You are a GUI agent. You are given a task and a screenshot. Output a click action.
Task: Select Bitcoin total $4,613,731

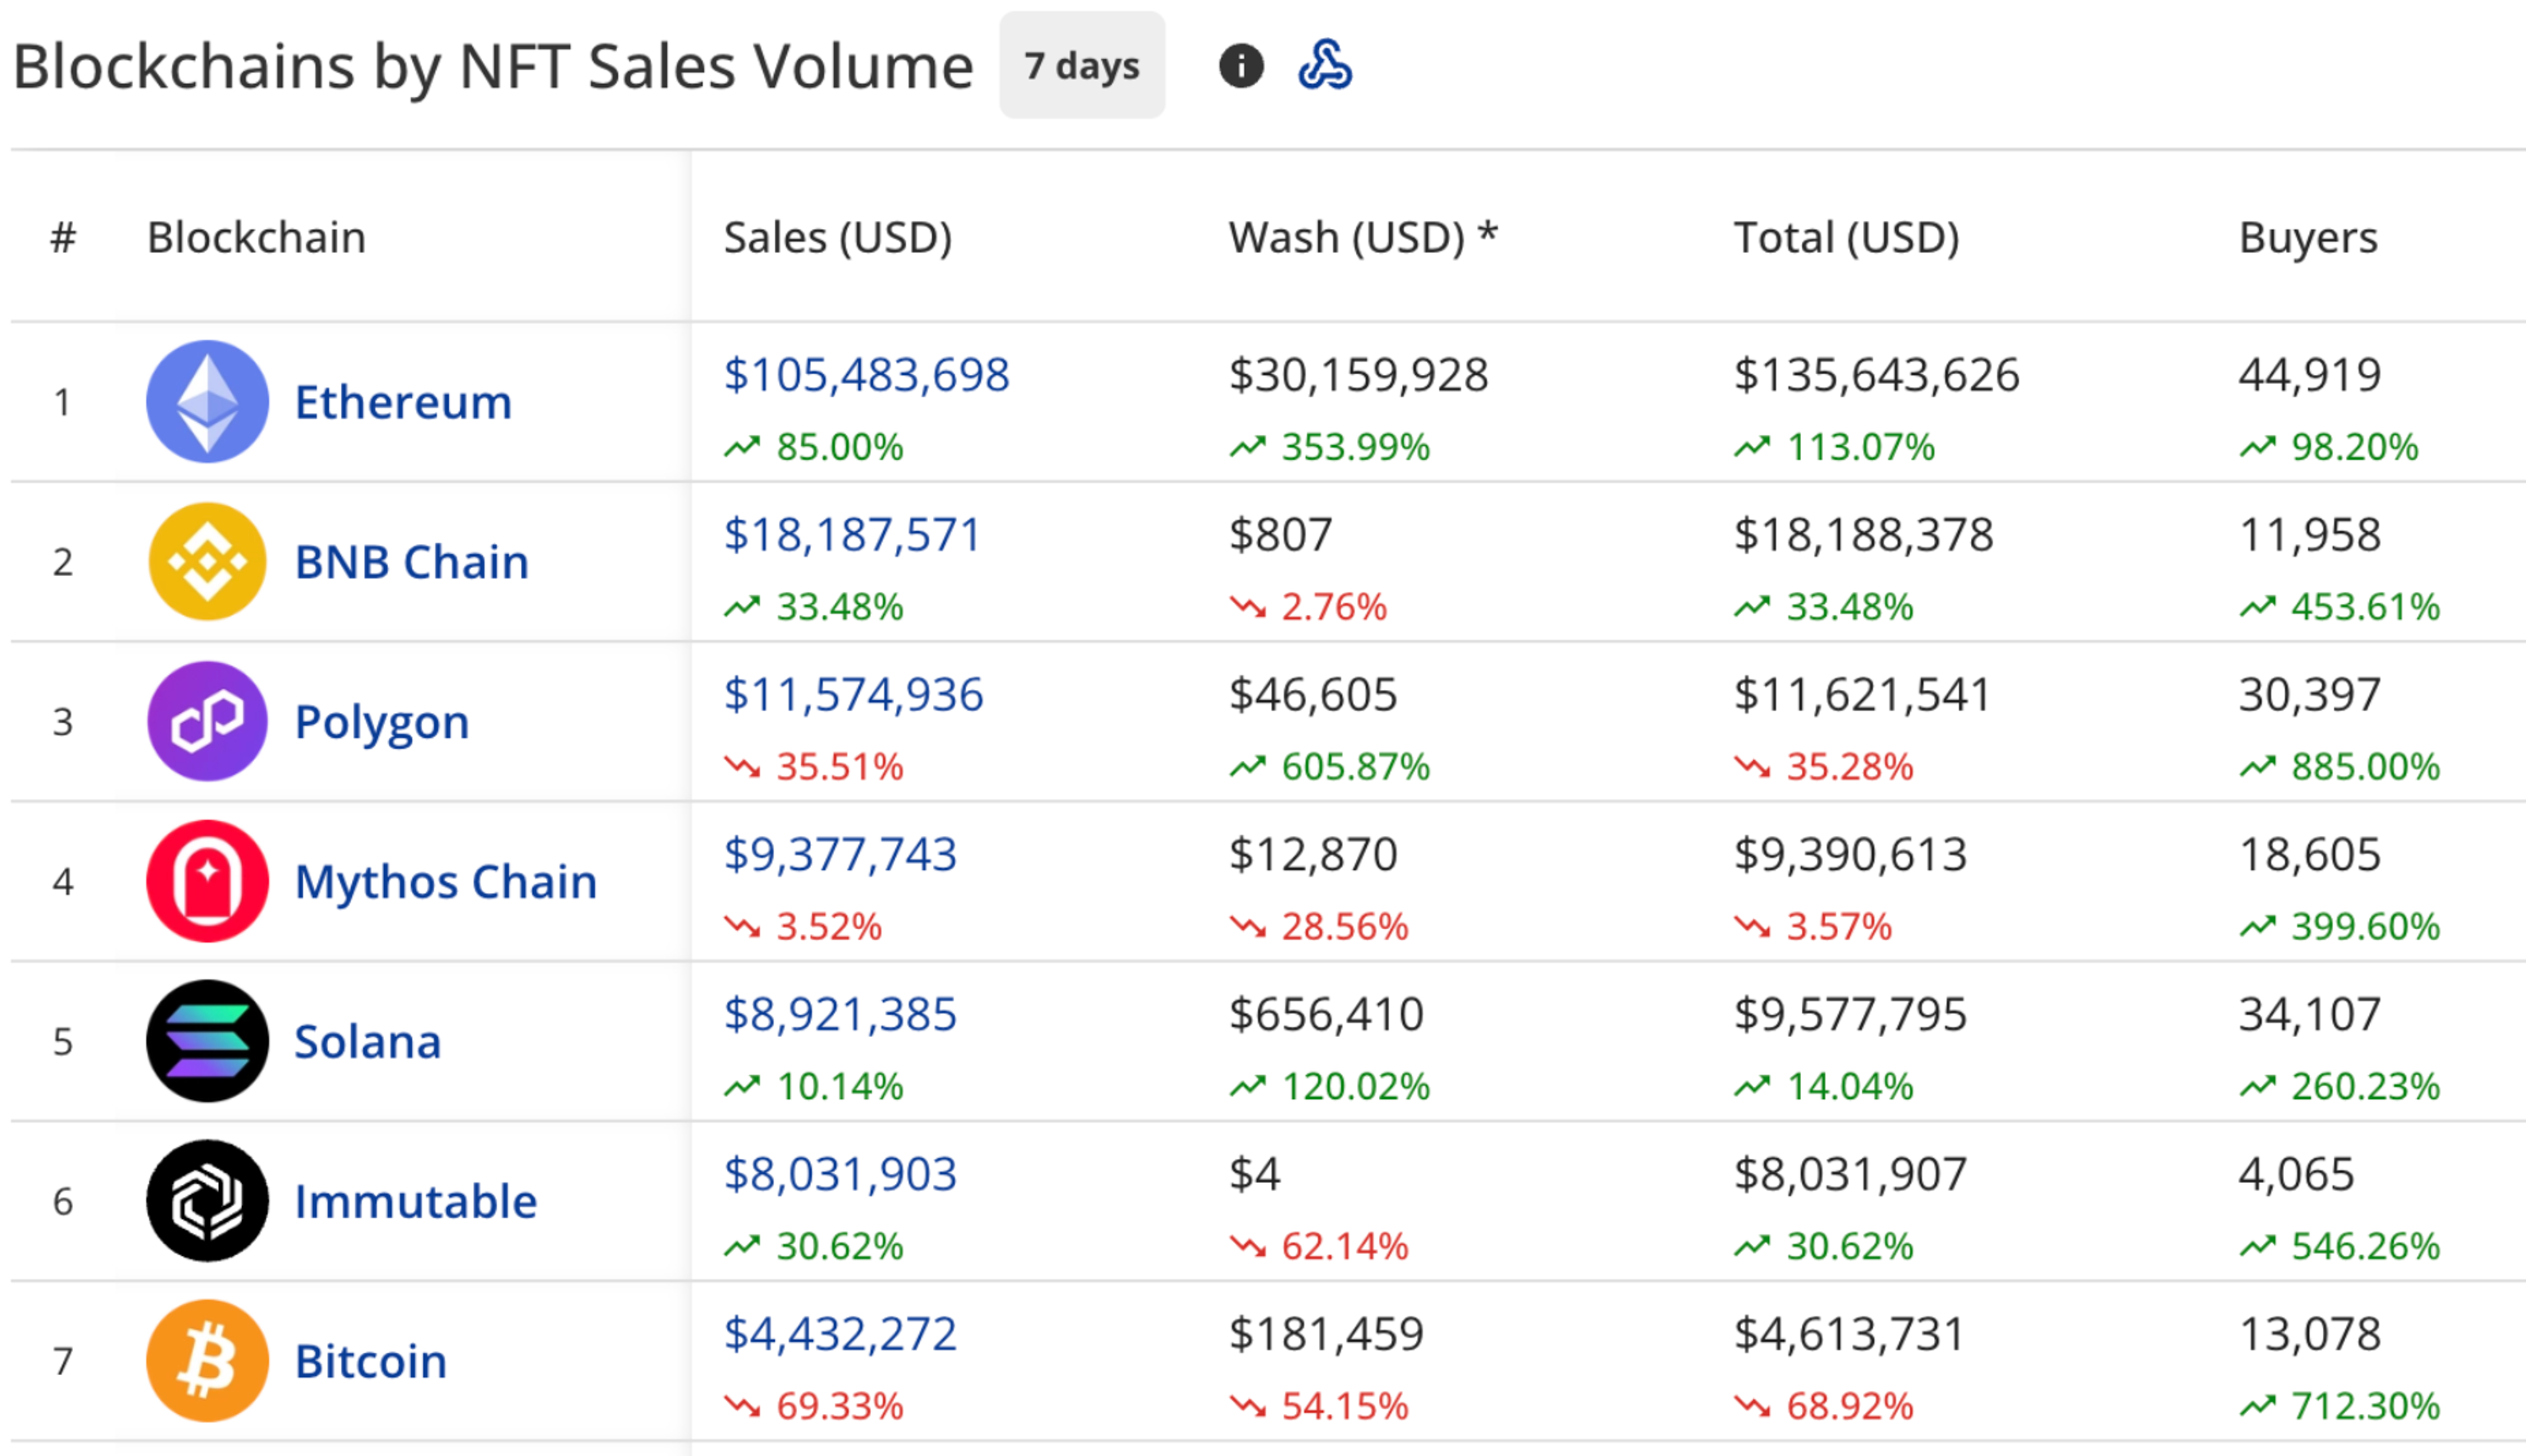[1849, 1335]
